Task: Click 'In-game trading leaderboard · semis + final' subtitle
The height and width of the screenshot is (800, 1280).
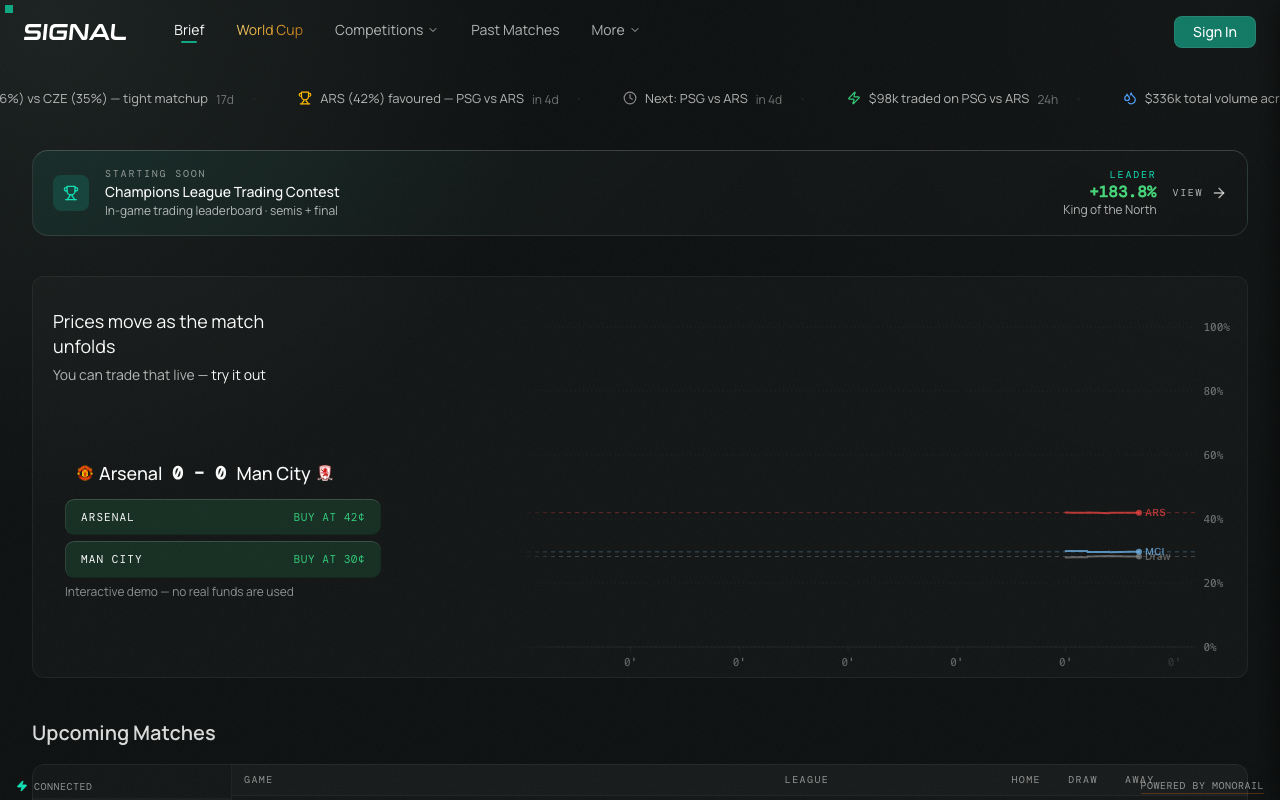Action: tap(221, 211)
